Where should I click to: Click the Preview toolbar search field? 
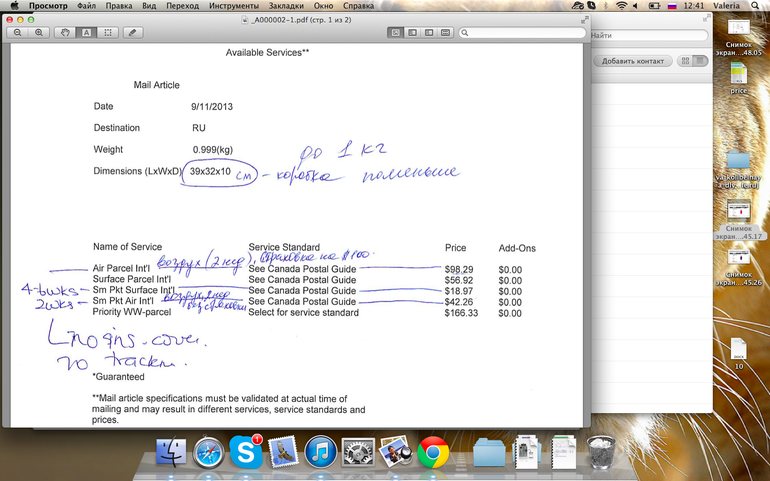pos(520,33)
